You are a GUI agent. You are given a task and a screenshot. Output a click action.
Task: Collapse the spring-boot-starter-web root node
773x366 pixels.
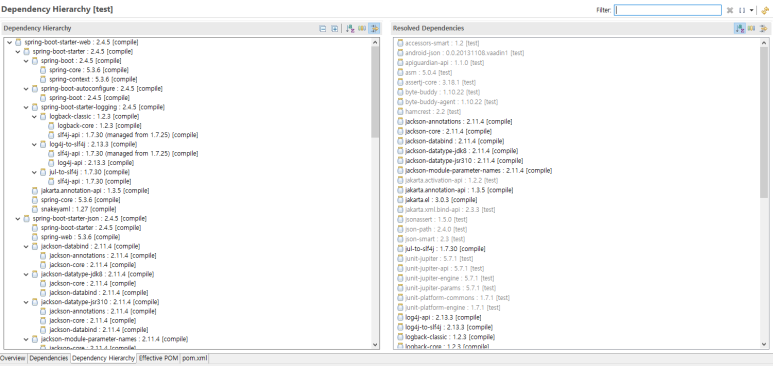10,42
